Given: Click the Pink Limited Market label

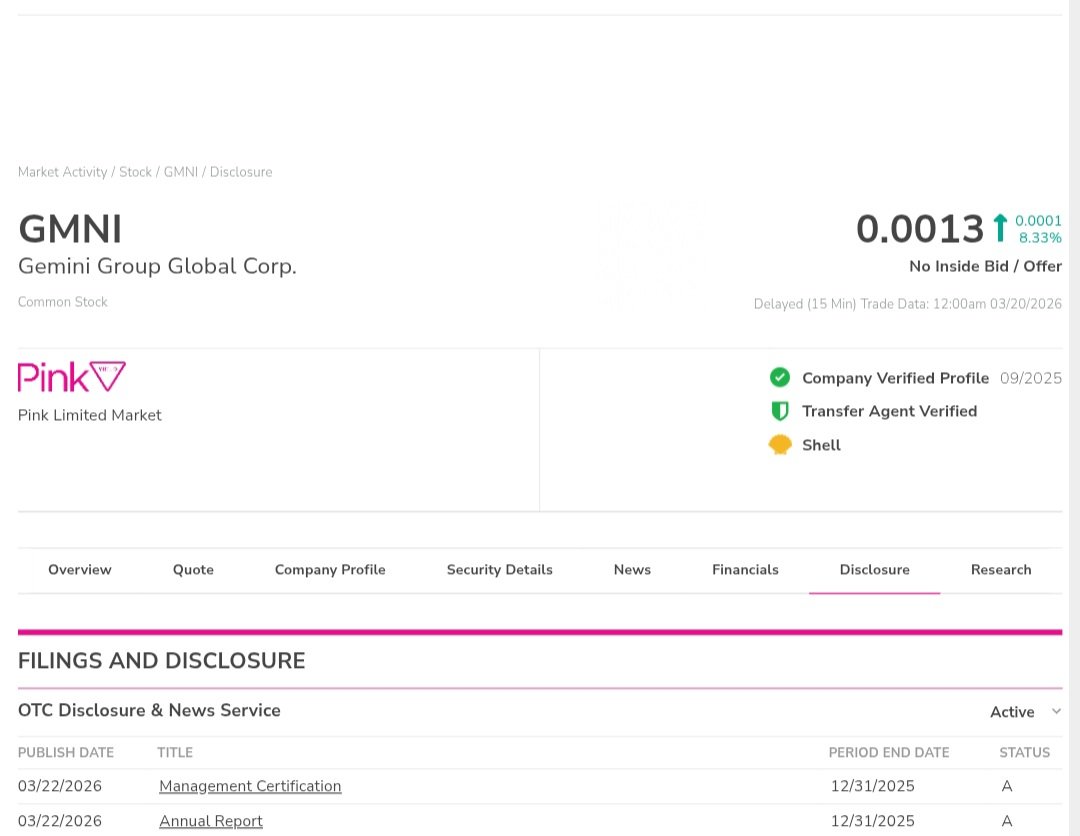Looking at the screenshot, I should click(90, 415).
